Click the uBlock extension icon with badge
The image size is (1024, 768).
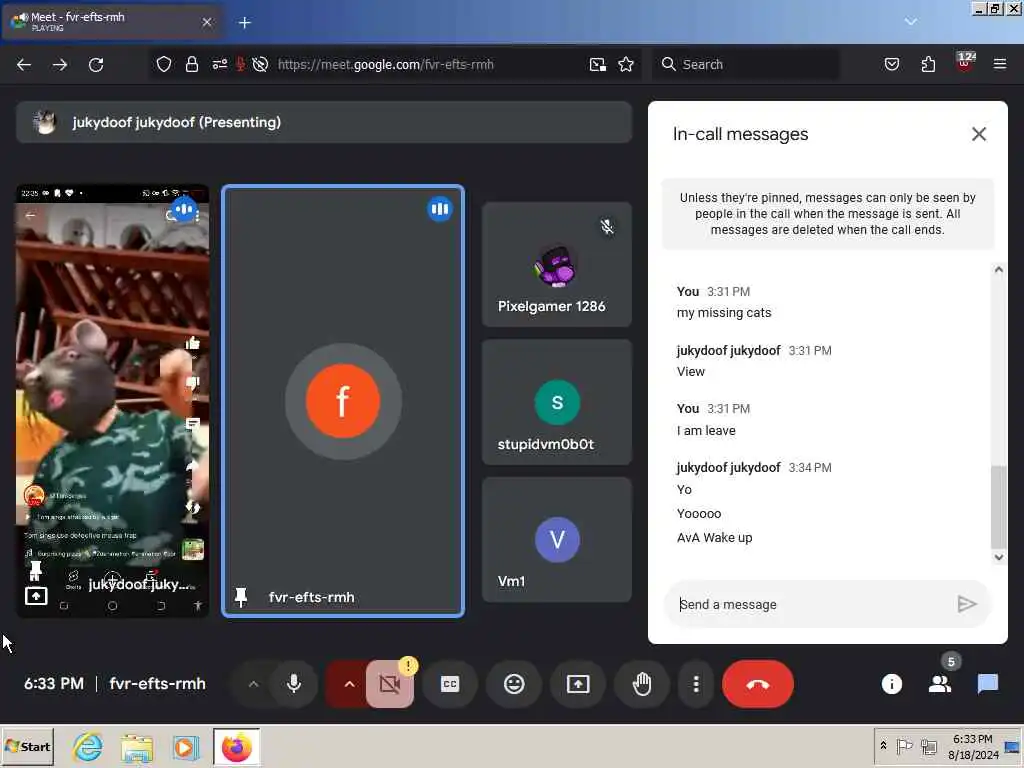coord(965,63)
